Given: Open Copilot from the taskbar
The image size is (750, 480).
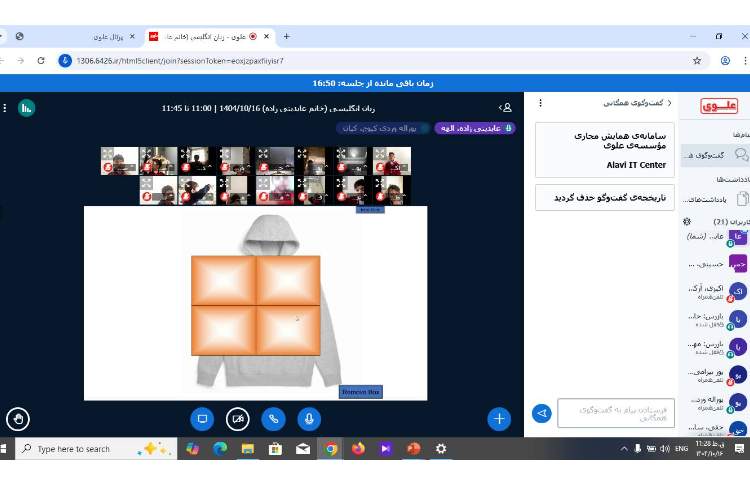Looking at the screenshot, I should click(x=193, y=449).
